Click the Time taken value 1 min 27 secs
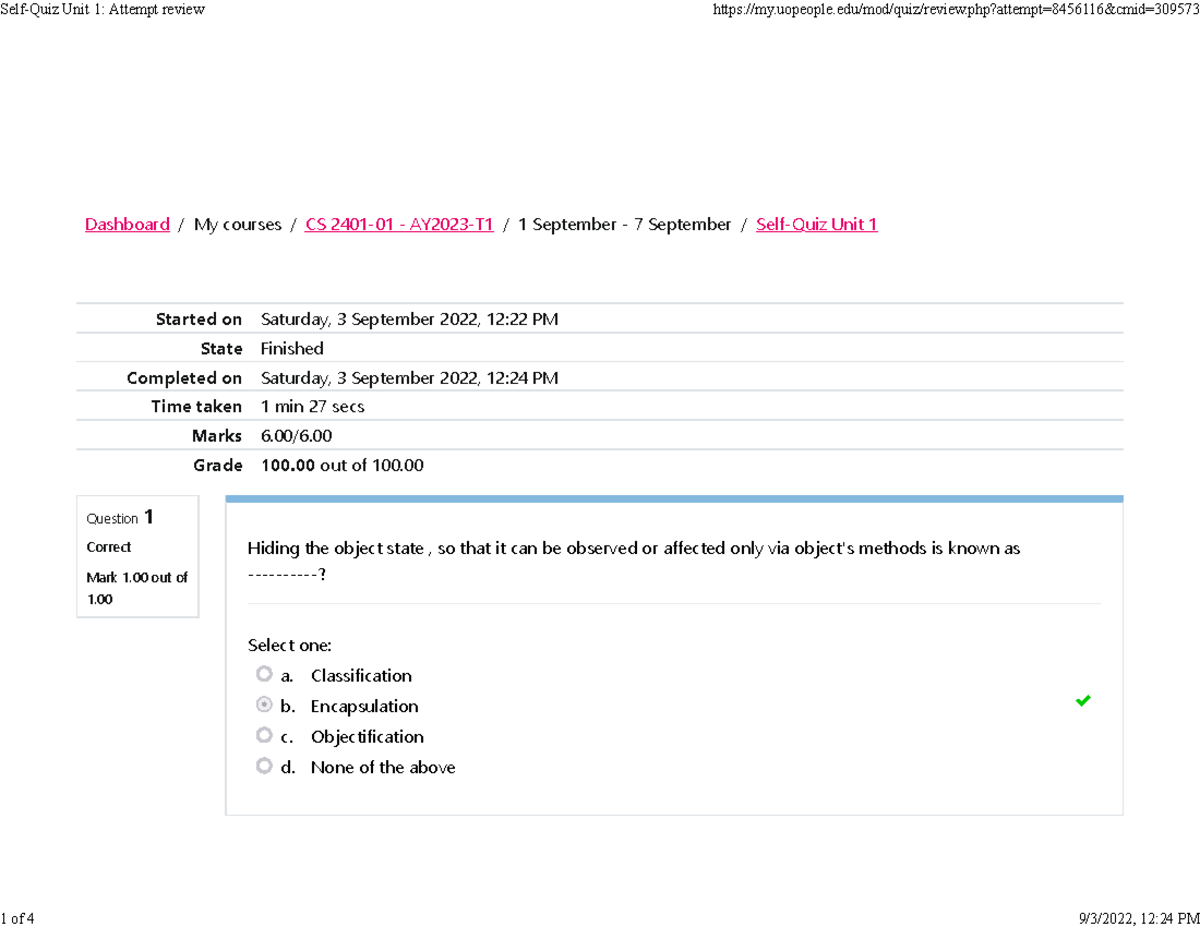Screen dimensions: 1200x927 [312, 406]
